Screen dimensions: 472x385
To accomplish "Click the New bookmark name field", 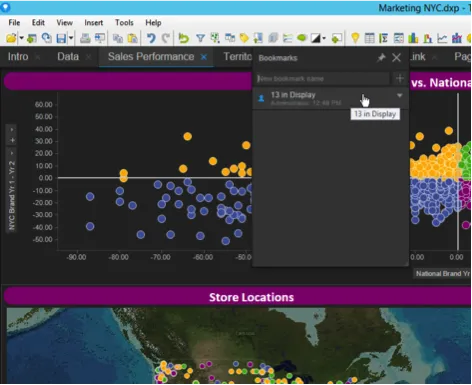I will tap(322, 78).
